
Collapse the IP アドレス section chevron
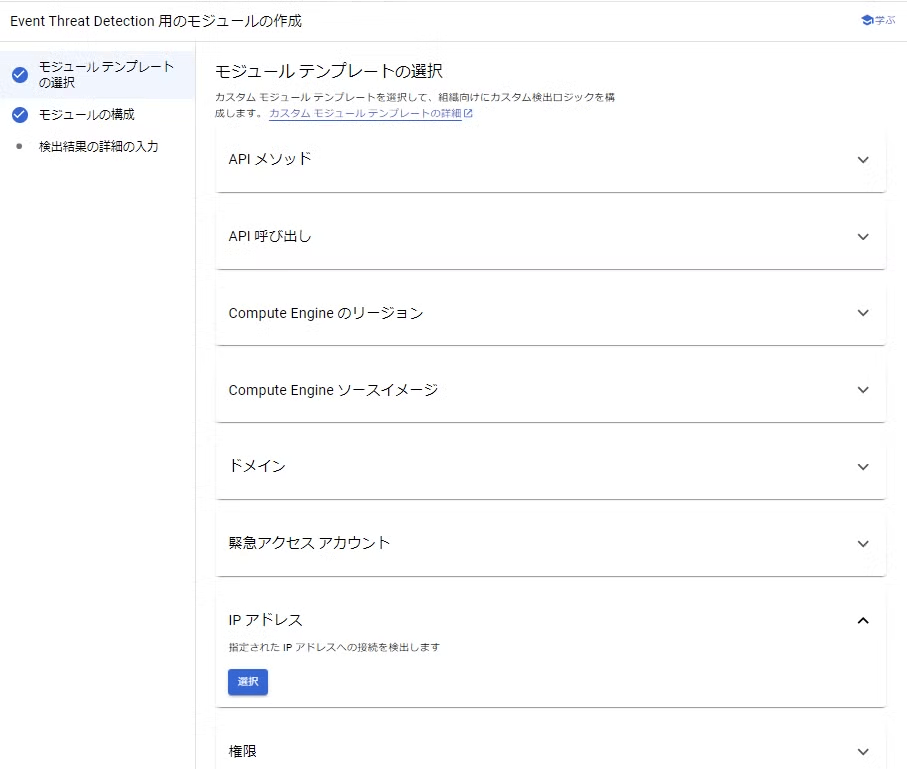(x=863, y=621)
